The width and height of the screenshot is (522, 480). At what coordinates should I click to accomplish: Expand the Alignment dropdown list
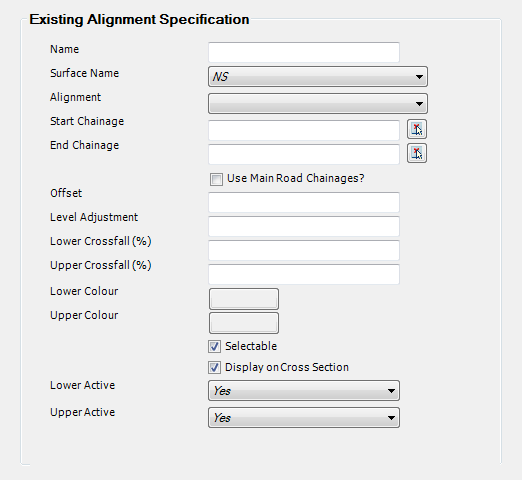[318, 103]
